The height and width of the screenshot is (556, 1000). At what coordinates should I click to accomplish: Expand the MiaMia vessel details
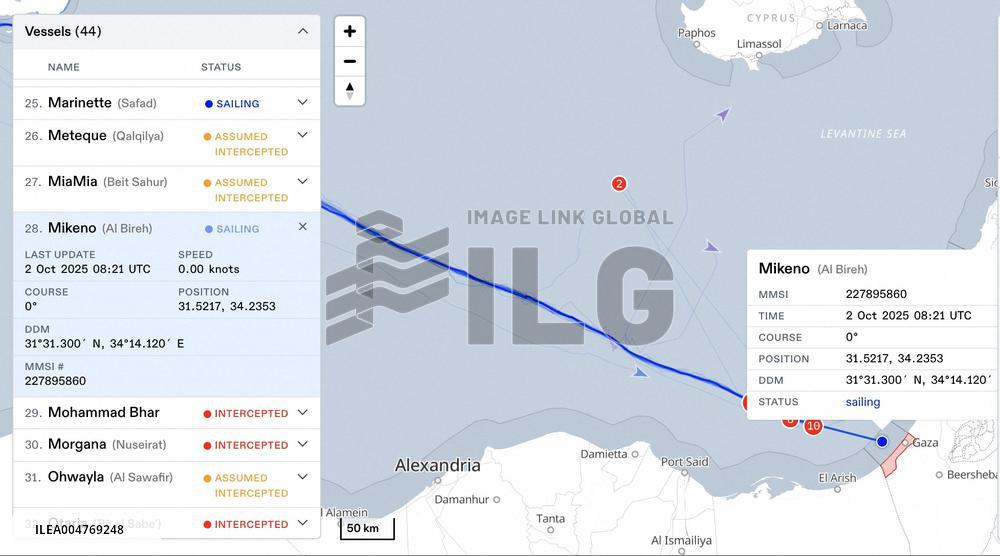pos(303,182)
